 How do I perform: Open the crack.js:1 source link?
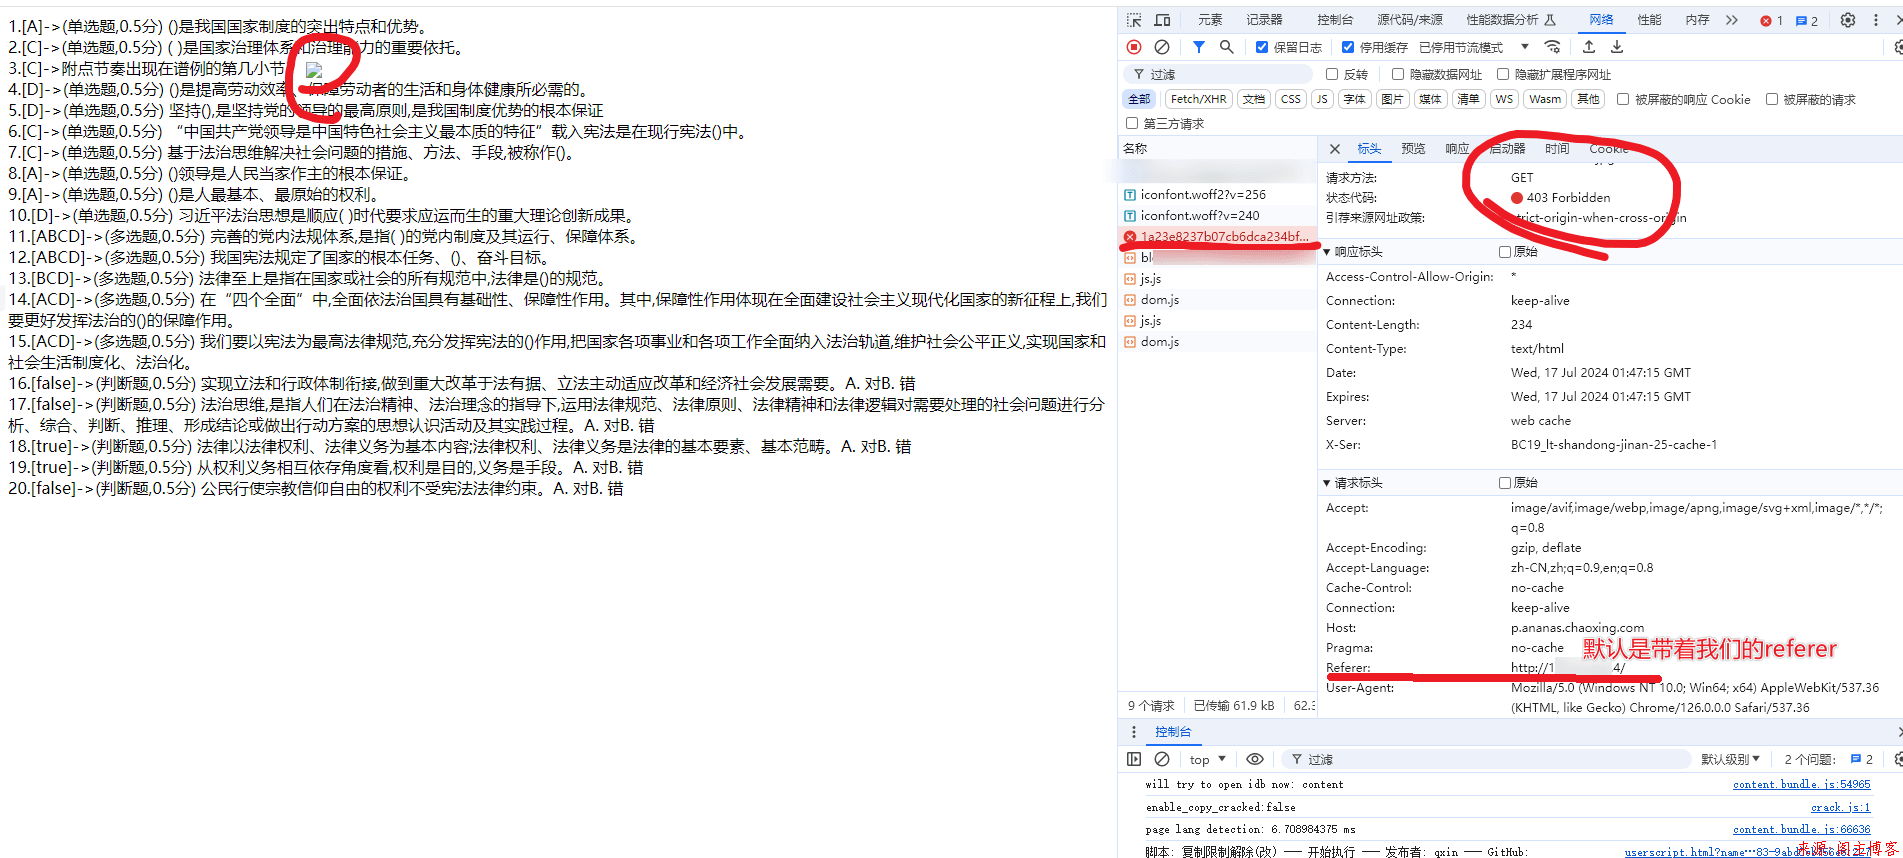click(1840, 808)
